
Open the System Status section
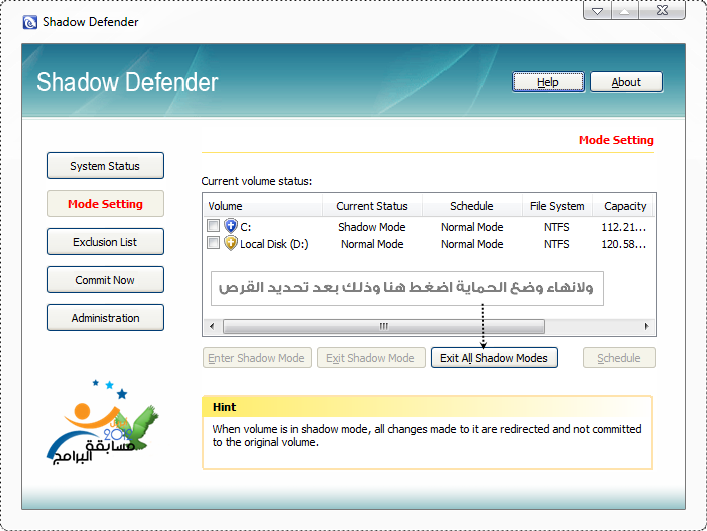(x=105, y=166)
